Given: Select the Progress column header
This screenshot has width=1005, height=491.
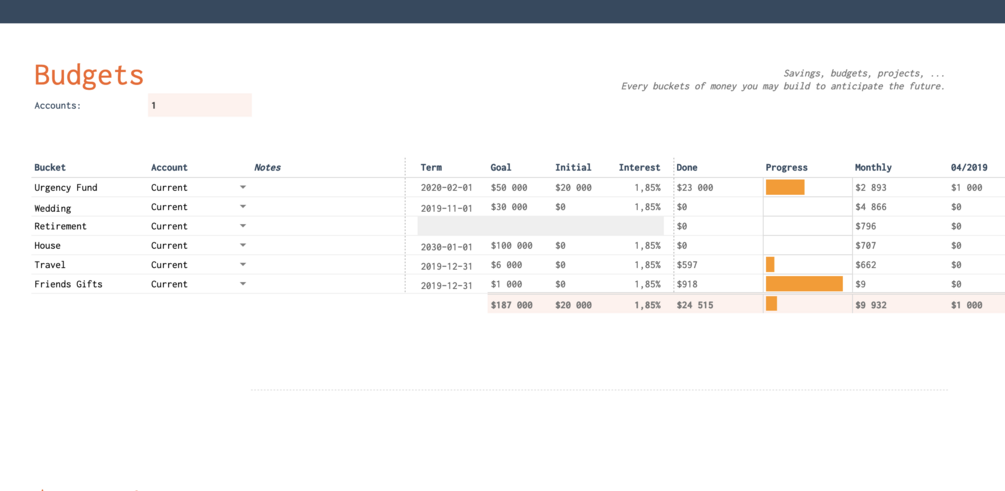Looking at the screenshot, I should pos(786,167).
